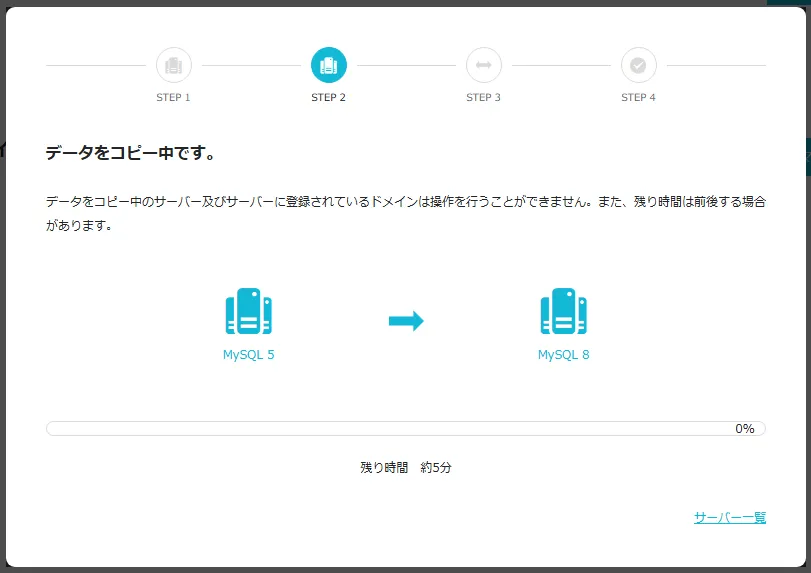This screenshot has height=573, width=811.
Task: Click the 残り時間 約5分 remaining time text
Action: (405, 467)
